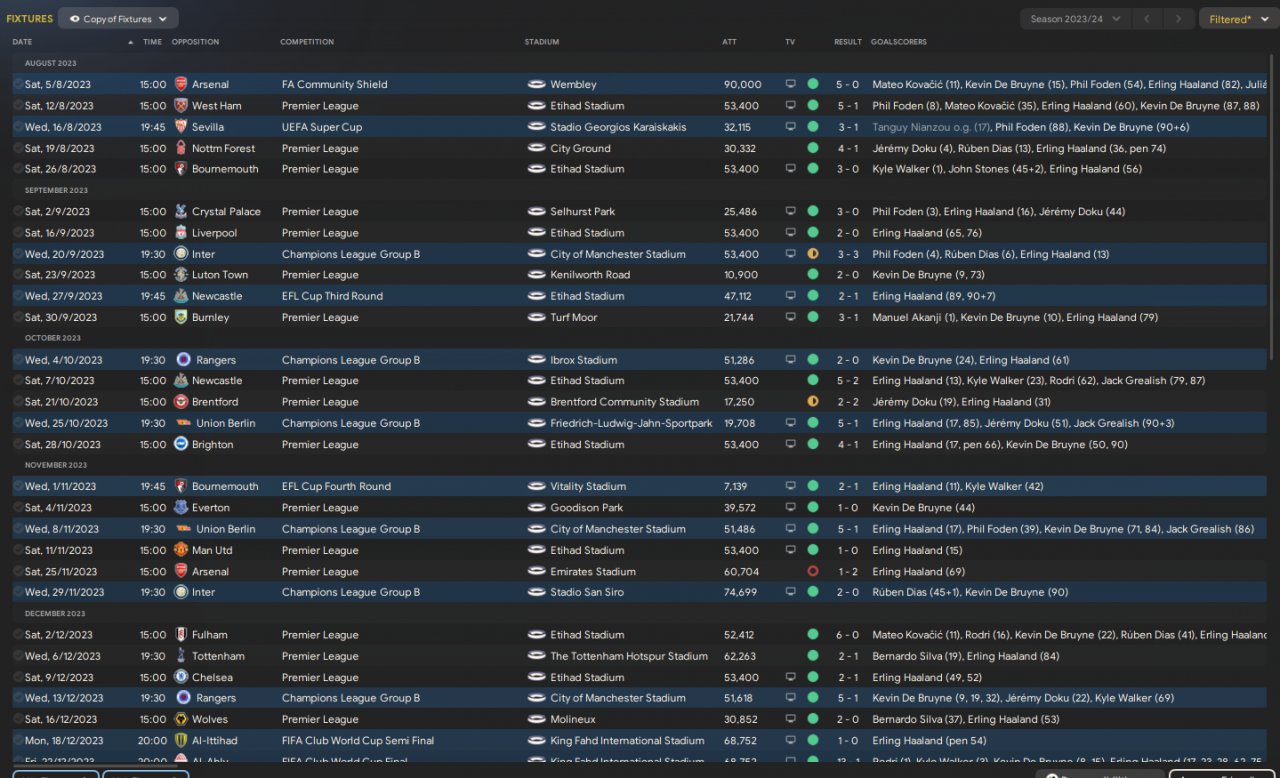Viewport: 1280px width, 778px height.
Task: Click the Man Utd club crest
Action: pyautogui.click(x=181, y=550)
